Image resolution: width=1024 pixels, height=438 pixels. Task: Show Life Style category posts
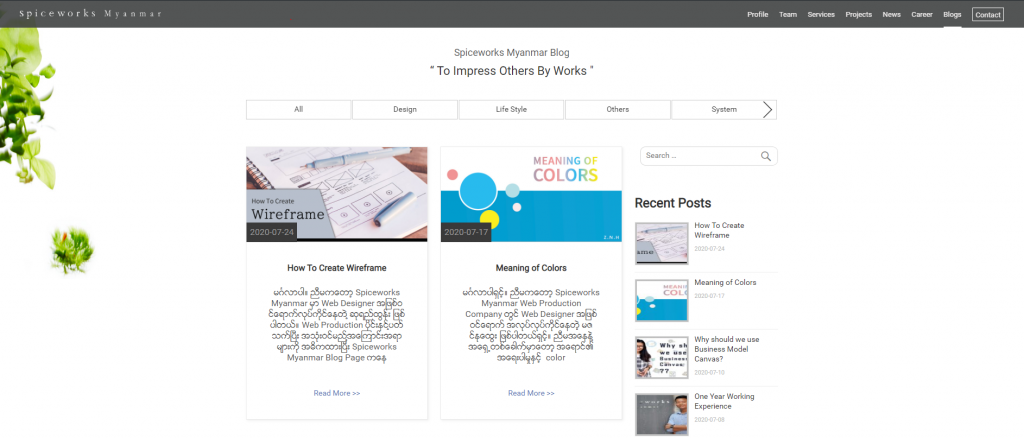point(511,110)
